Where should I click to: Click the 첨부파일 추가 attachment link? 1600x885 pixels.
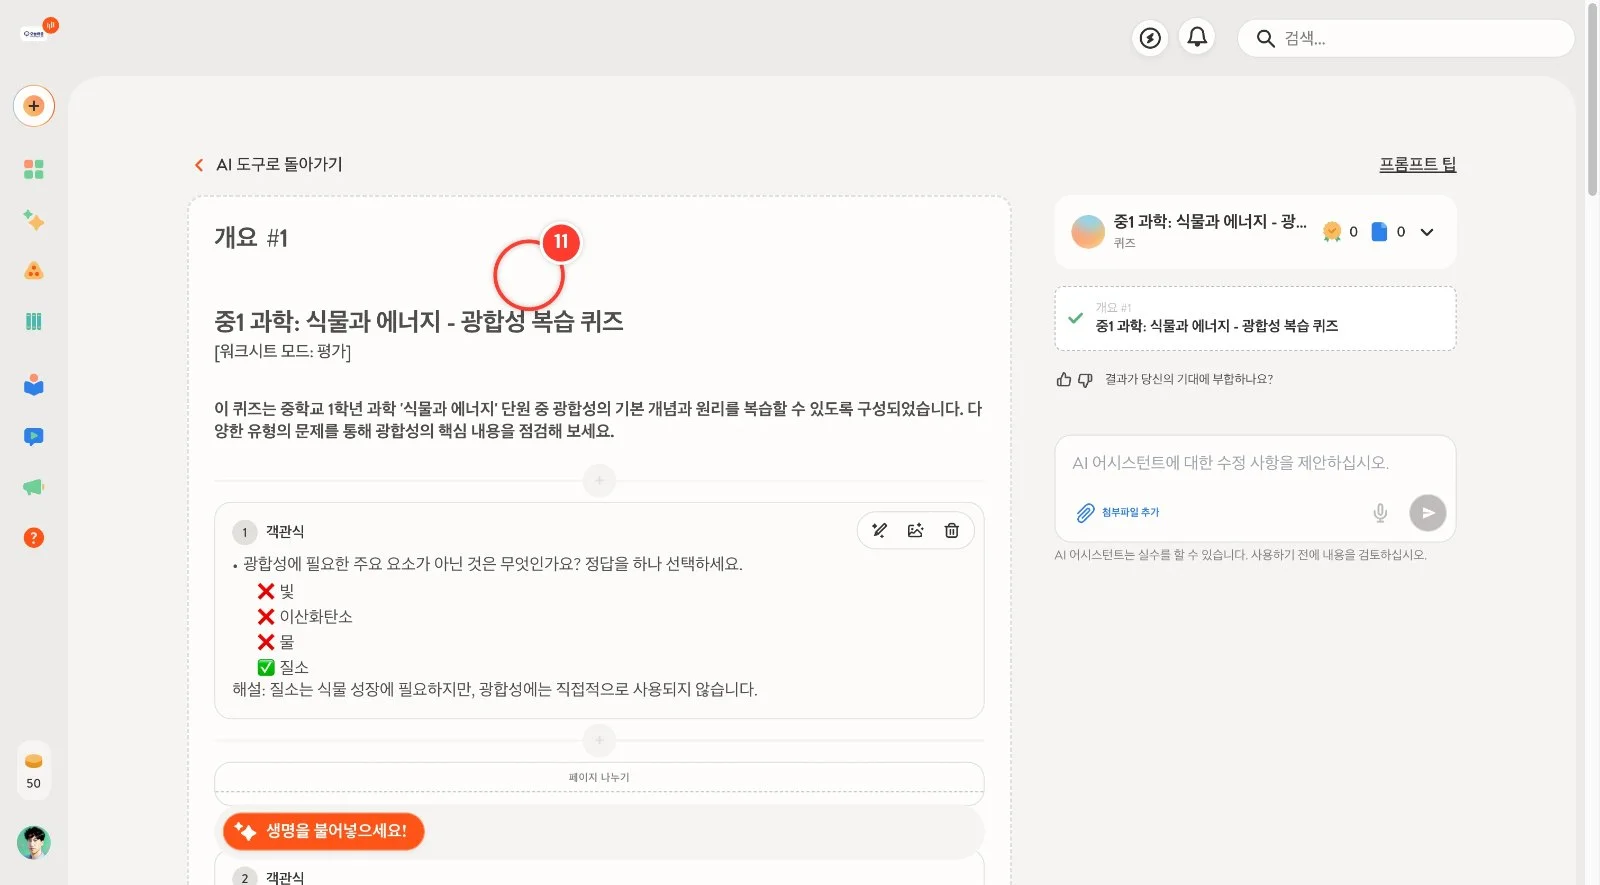(1118, 513)
